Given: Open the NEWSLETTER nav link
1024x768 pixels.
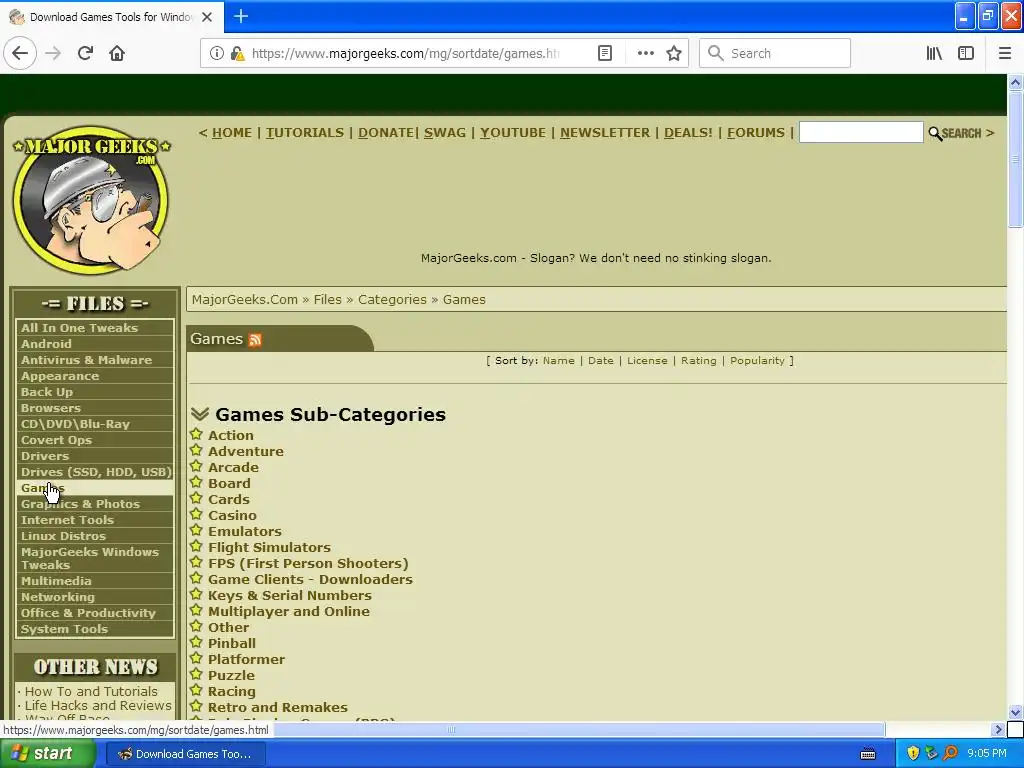Looking at the screenshot, I should [x=605, y=133].
